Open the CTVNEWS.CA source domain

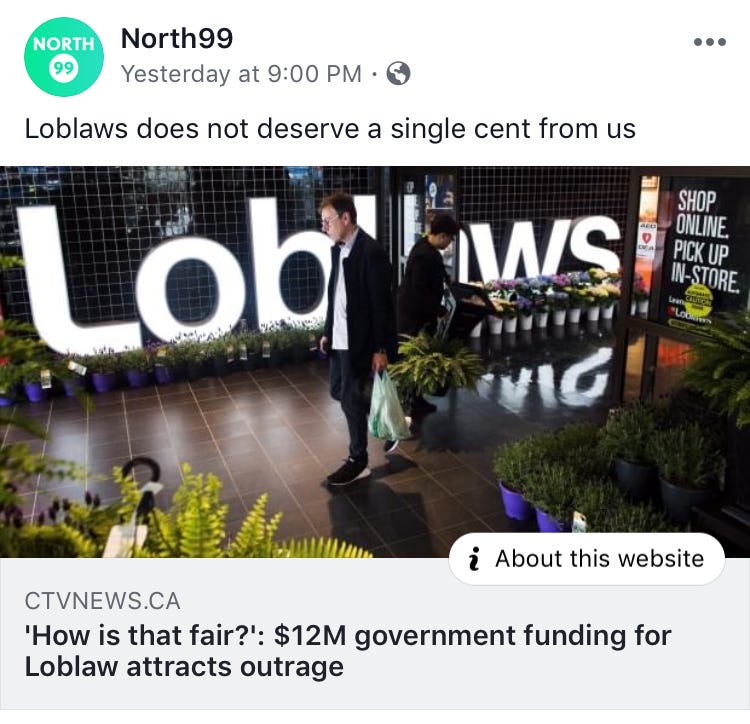102,601
